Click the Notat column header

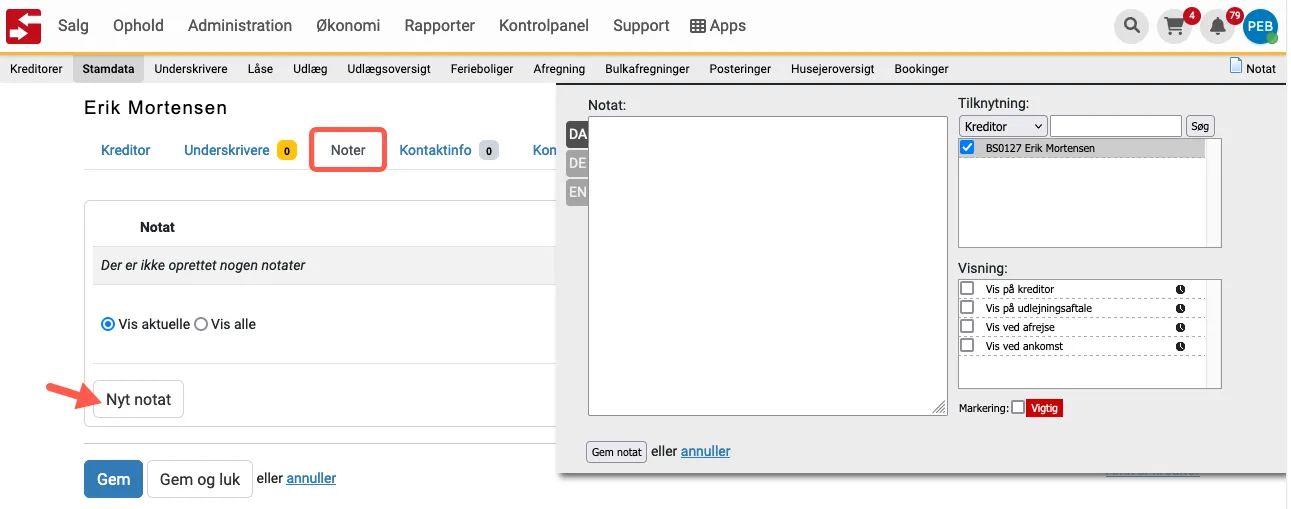pos(157,227)
